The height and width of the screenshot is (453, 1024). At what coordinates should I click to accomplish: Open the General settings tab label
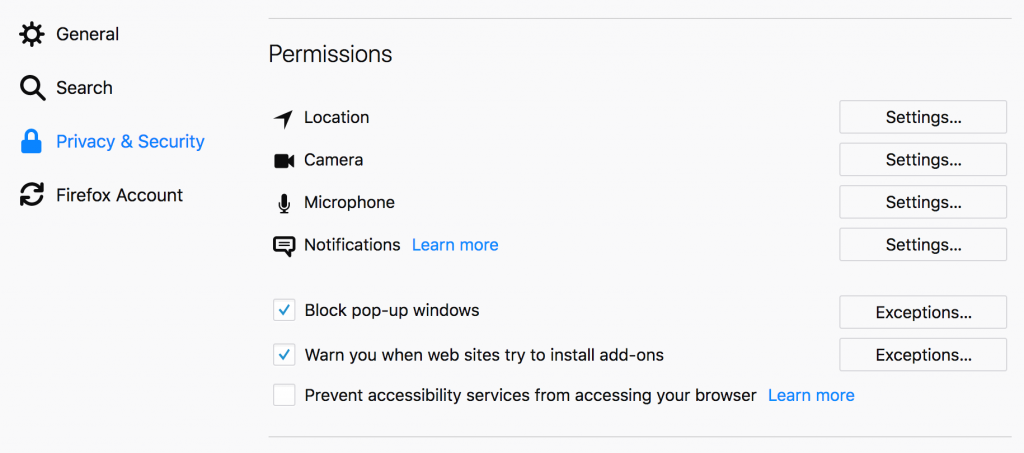pos(87,35)
